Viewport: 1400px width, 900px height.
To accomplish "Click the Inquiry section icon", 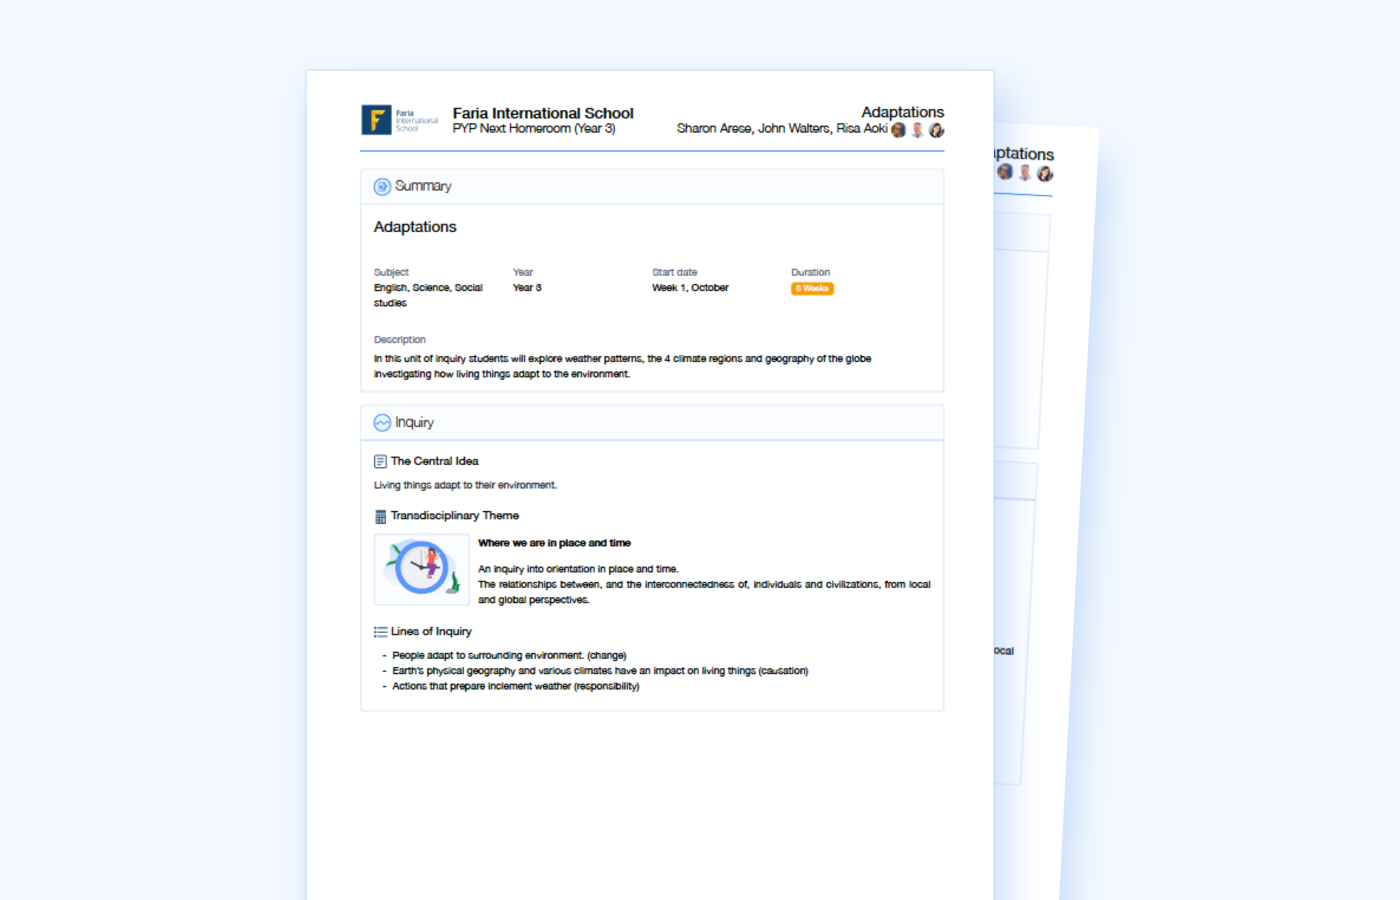I will coord(382,423).
